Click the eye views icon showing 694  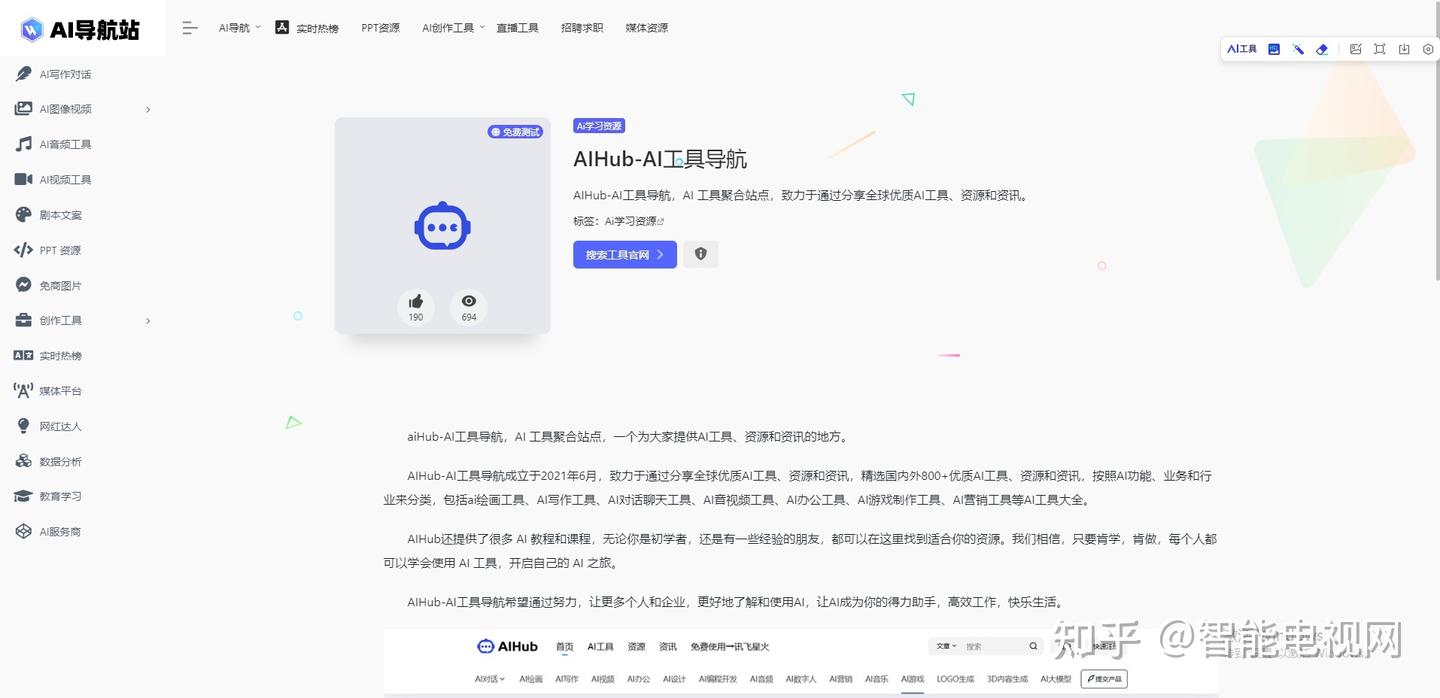(x=469, y=307)
